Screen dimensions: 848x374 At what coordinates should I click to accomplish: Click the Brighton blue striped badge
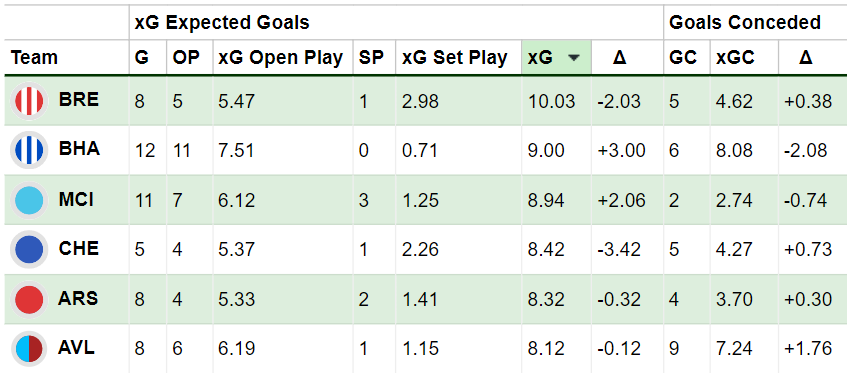(x=29, y=151)
